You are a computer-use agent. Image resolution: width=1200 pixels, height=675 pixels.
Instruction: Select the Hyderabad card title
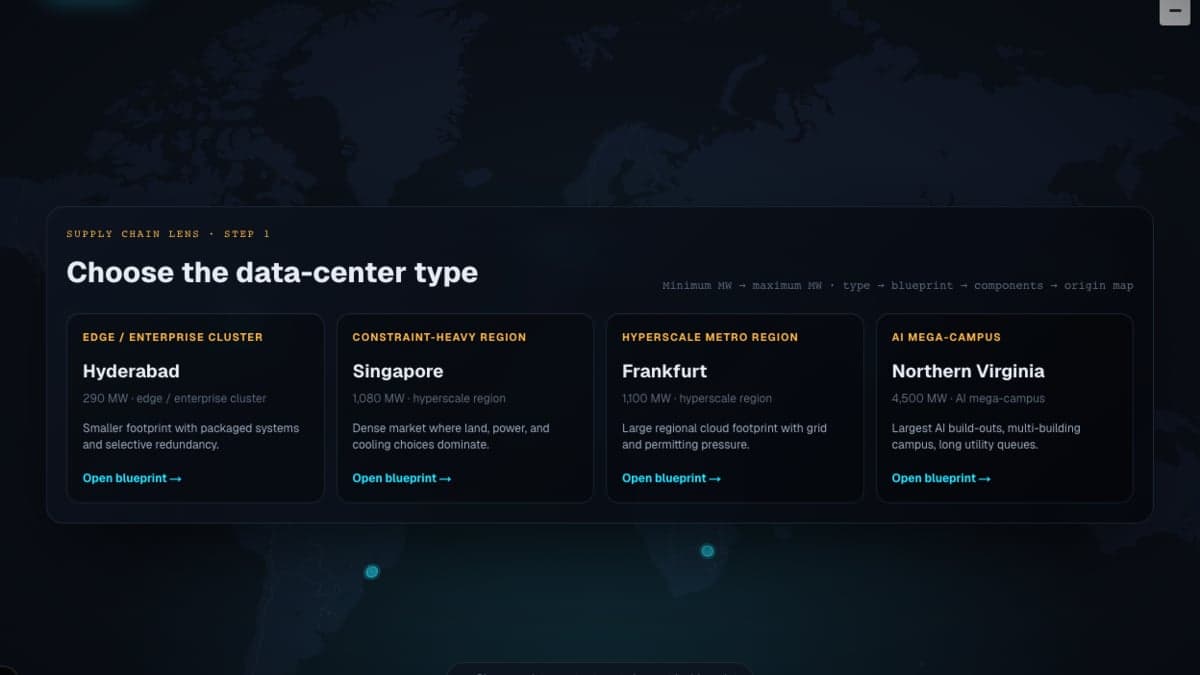pyautogui.click(x=131, y=371)
